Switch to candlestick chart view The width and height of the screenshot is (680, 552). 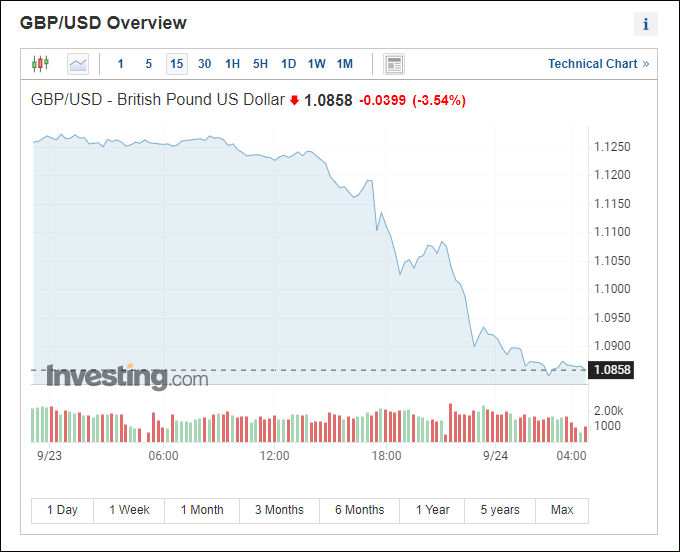pyautogui.click(x=40, y=64)
